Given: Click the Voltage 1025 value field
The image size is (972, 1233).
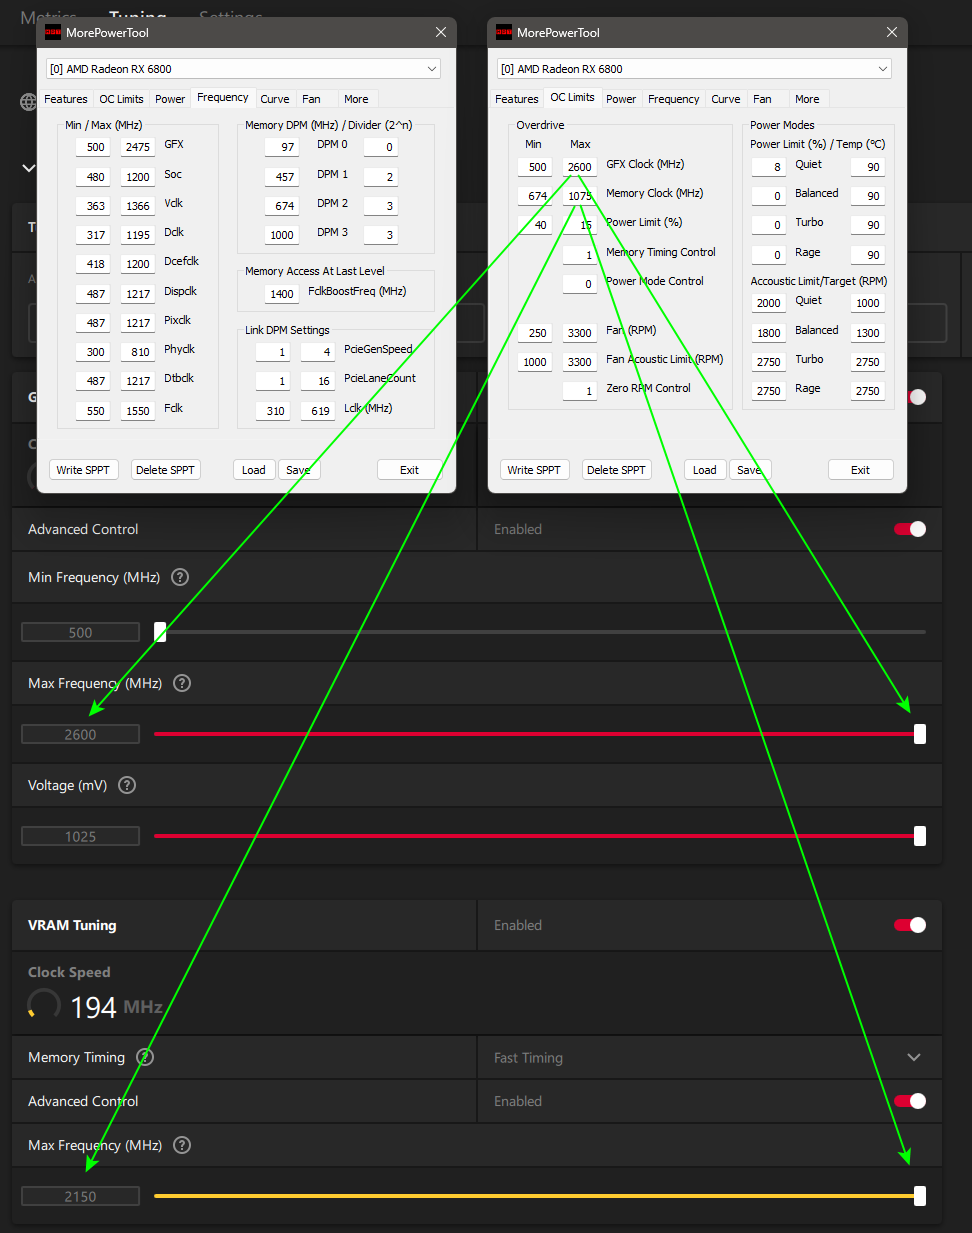Looking at the screenshot, I should (x=81, y=836).
